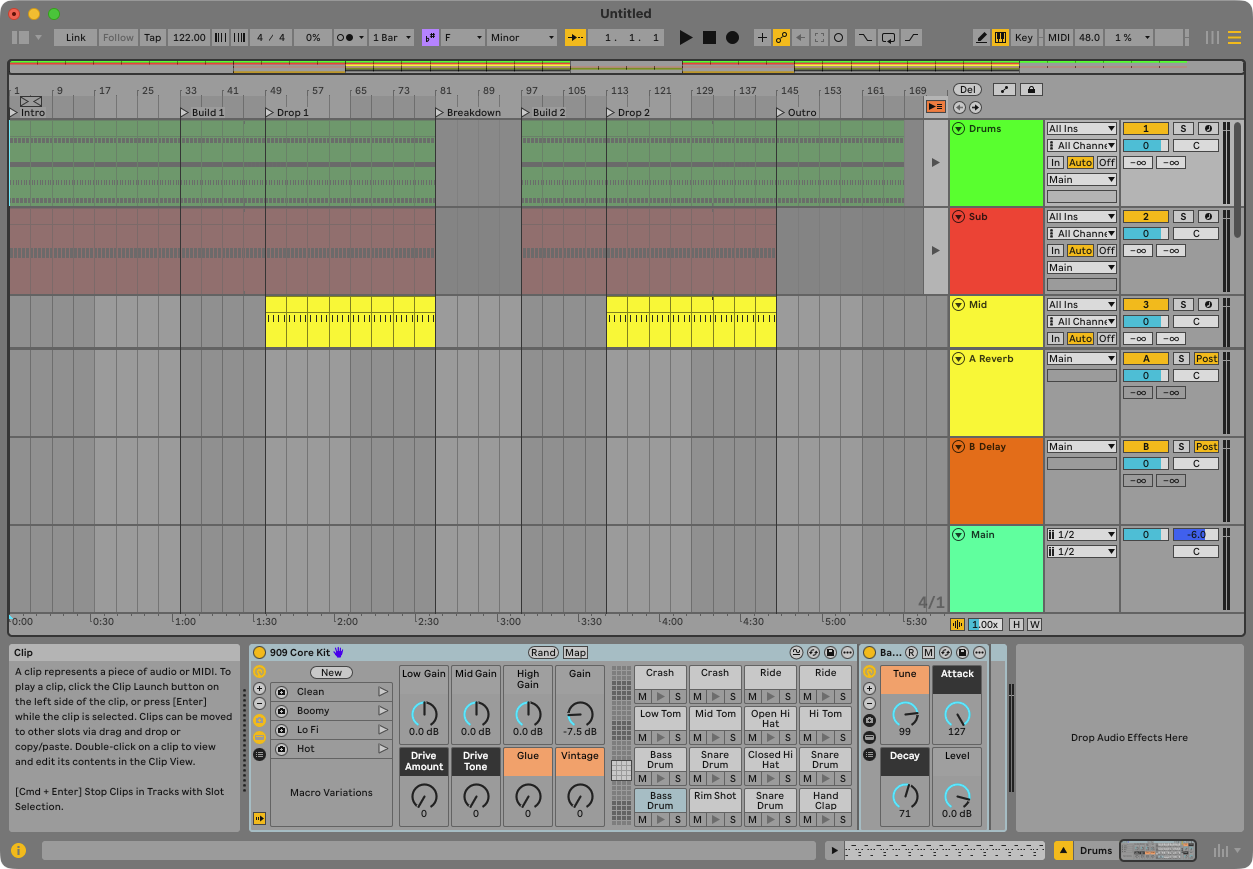Toggle Computer MIDI Keyboard icon
The width and height of the screenshot is (1253, 869).
coord(1000,37)
